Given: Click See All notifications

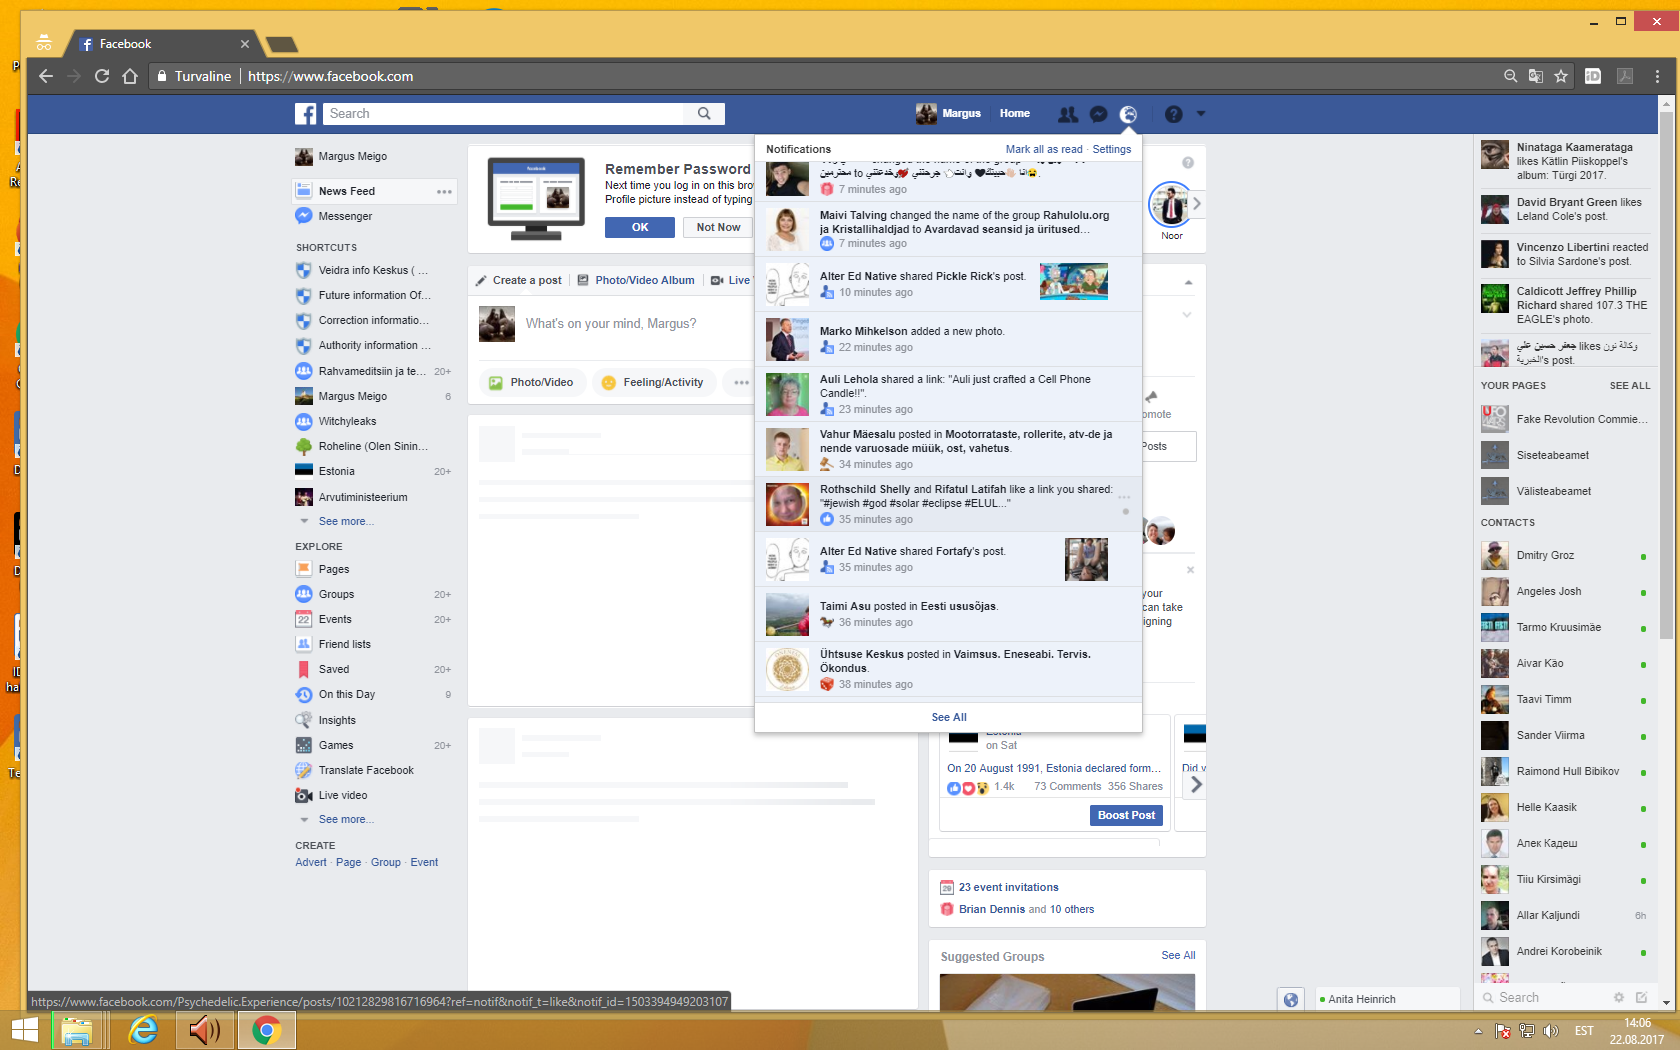Looking at the screenshot, I should 949,717.
